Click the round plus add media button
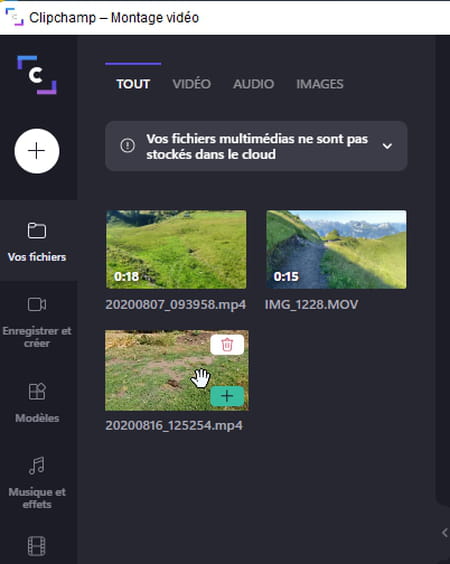The width and height of the screenshot is (450, 564). (37, 151)
